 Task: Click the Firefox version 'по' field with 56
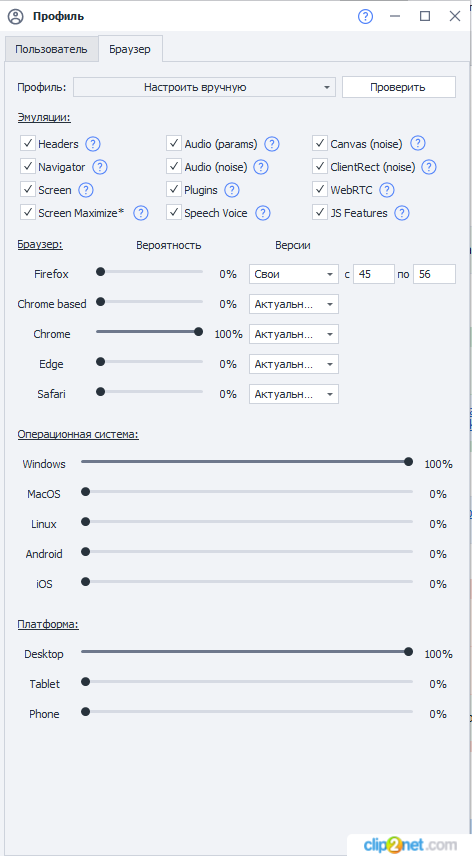(434, 274)
